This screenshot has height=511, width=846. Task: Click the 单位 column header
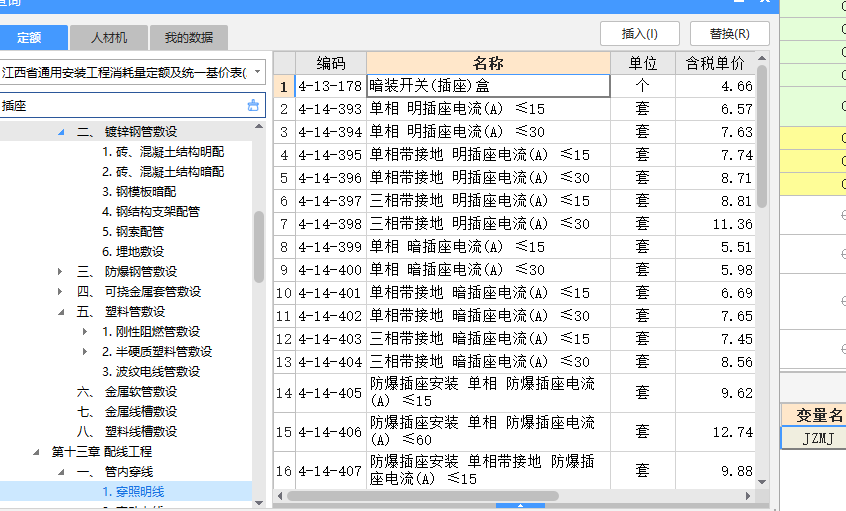[643, 63]
